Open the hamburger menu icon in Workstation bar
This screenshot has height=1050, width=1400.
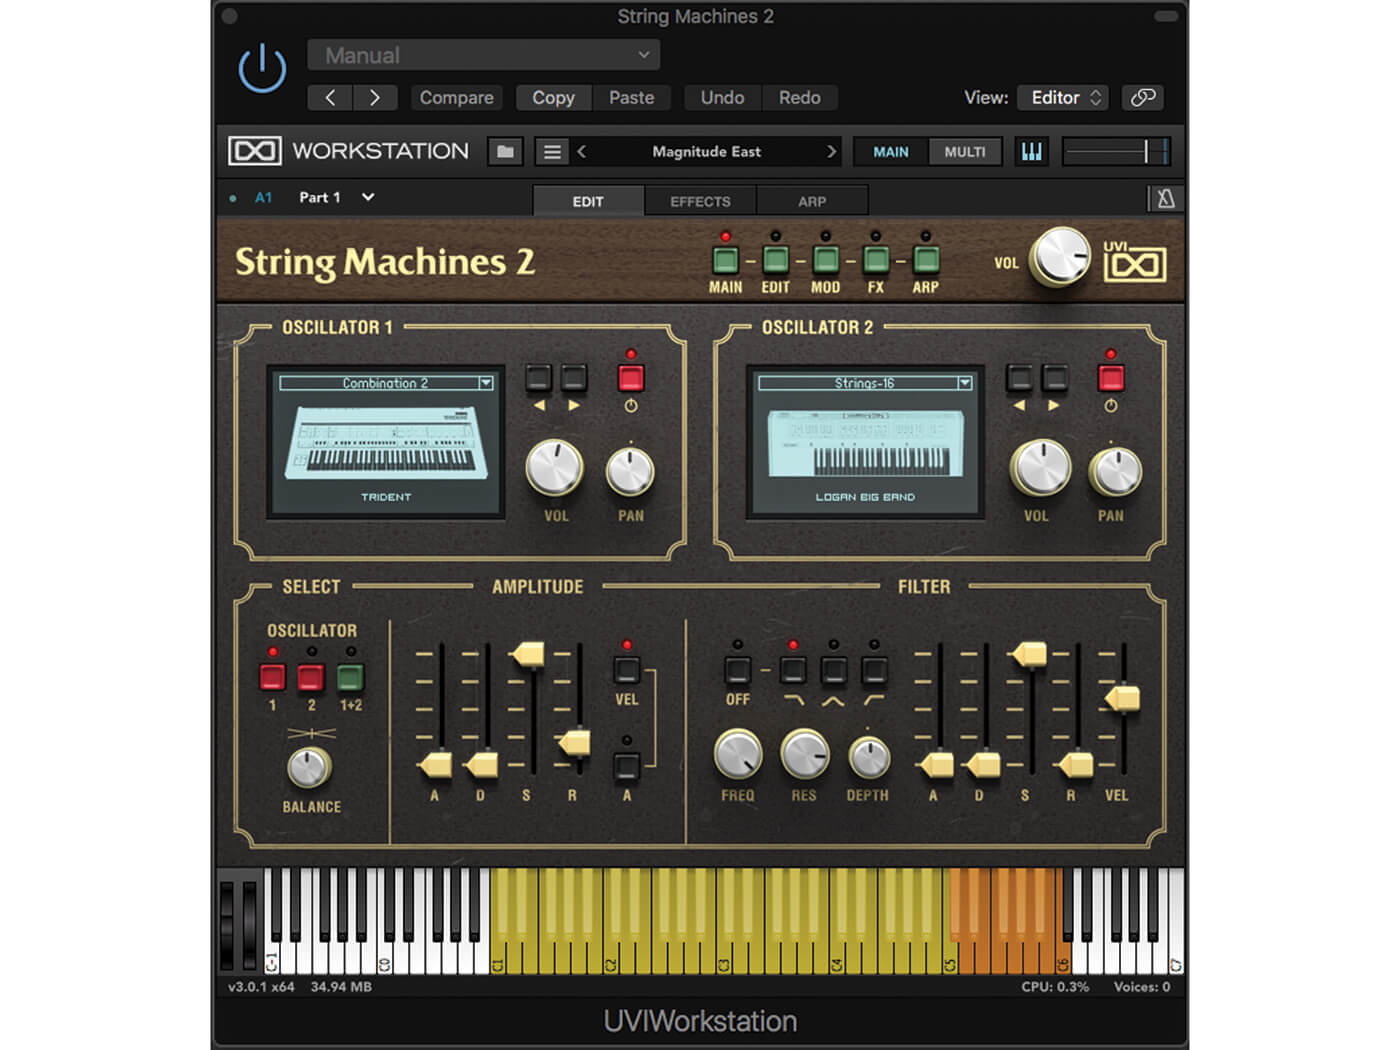click(x=551, y=151)
